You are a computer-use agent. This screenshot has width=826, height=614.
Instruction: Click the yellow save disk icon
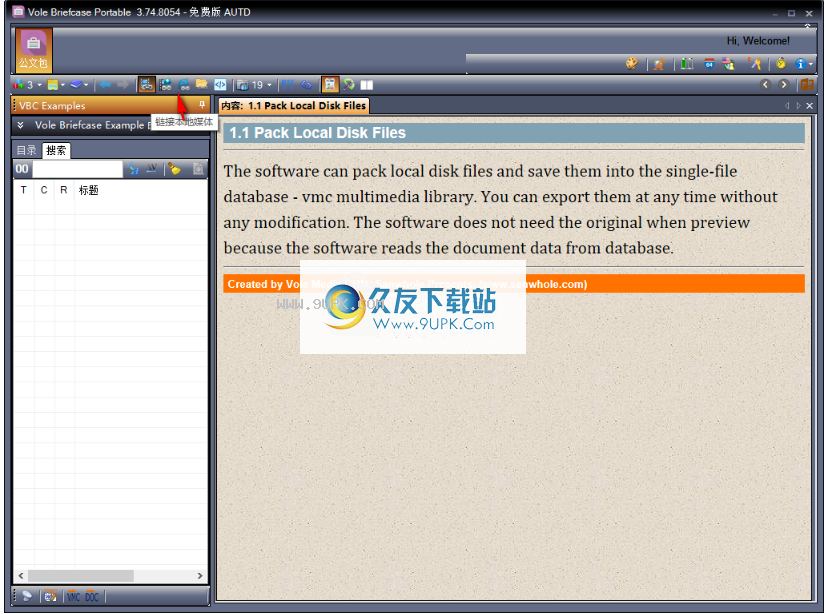point(53,85)
